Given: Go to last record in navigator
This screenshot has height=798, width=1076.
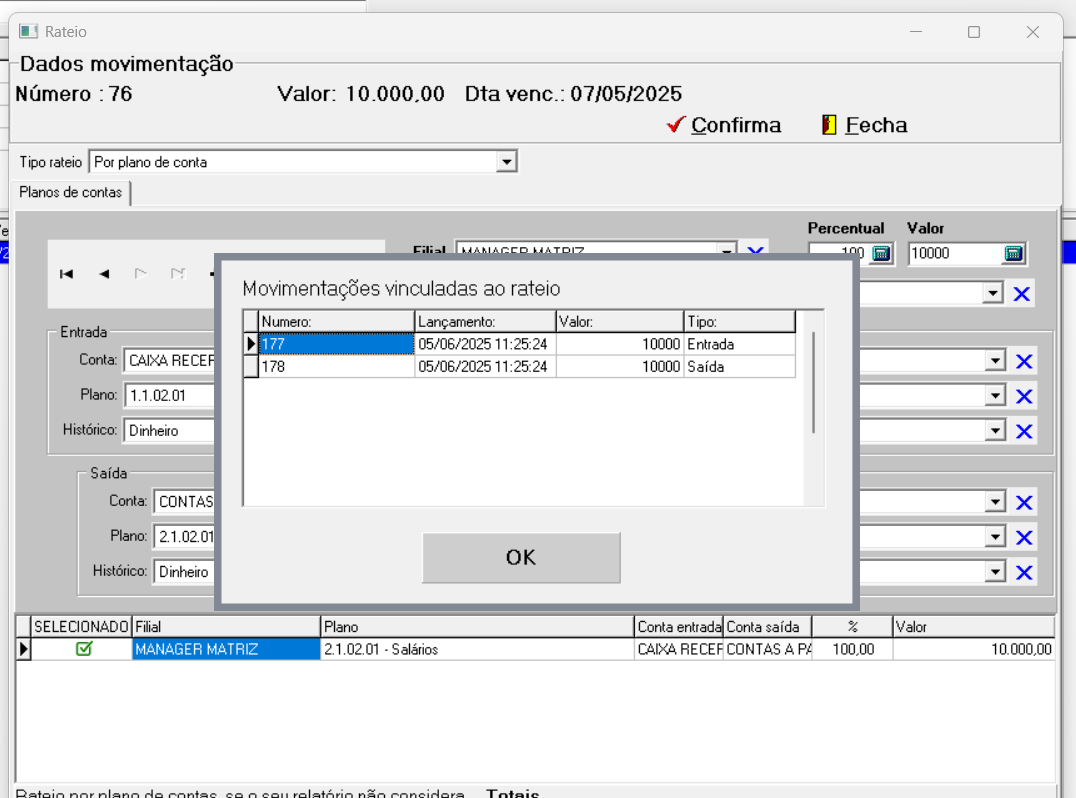Looking at the screenshot, I should click(178, 274).
